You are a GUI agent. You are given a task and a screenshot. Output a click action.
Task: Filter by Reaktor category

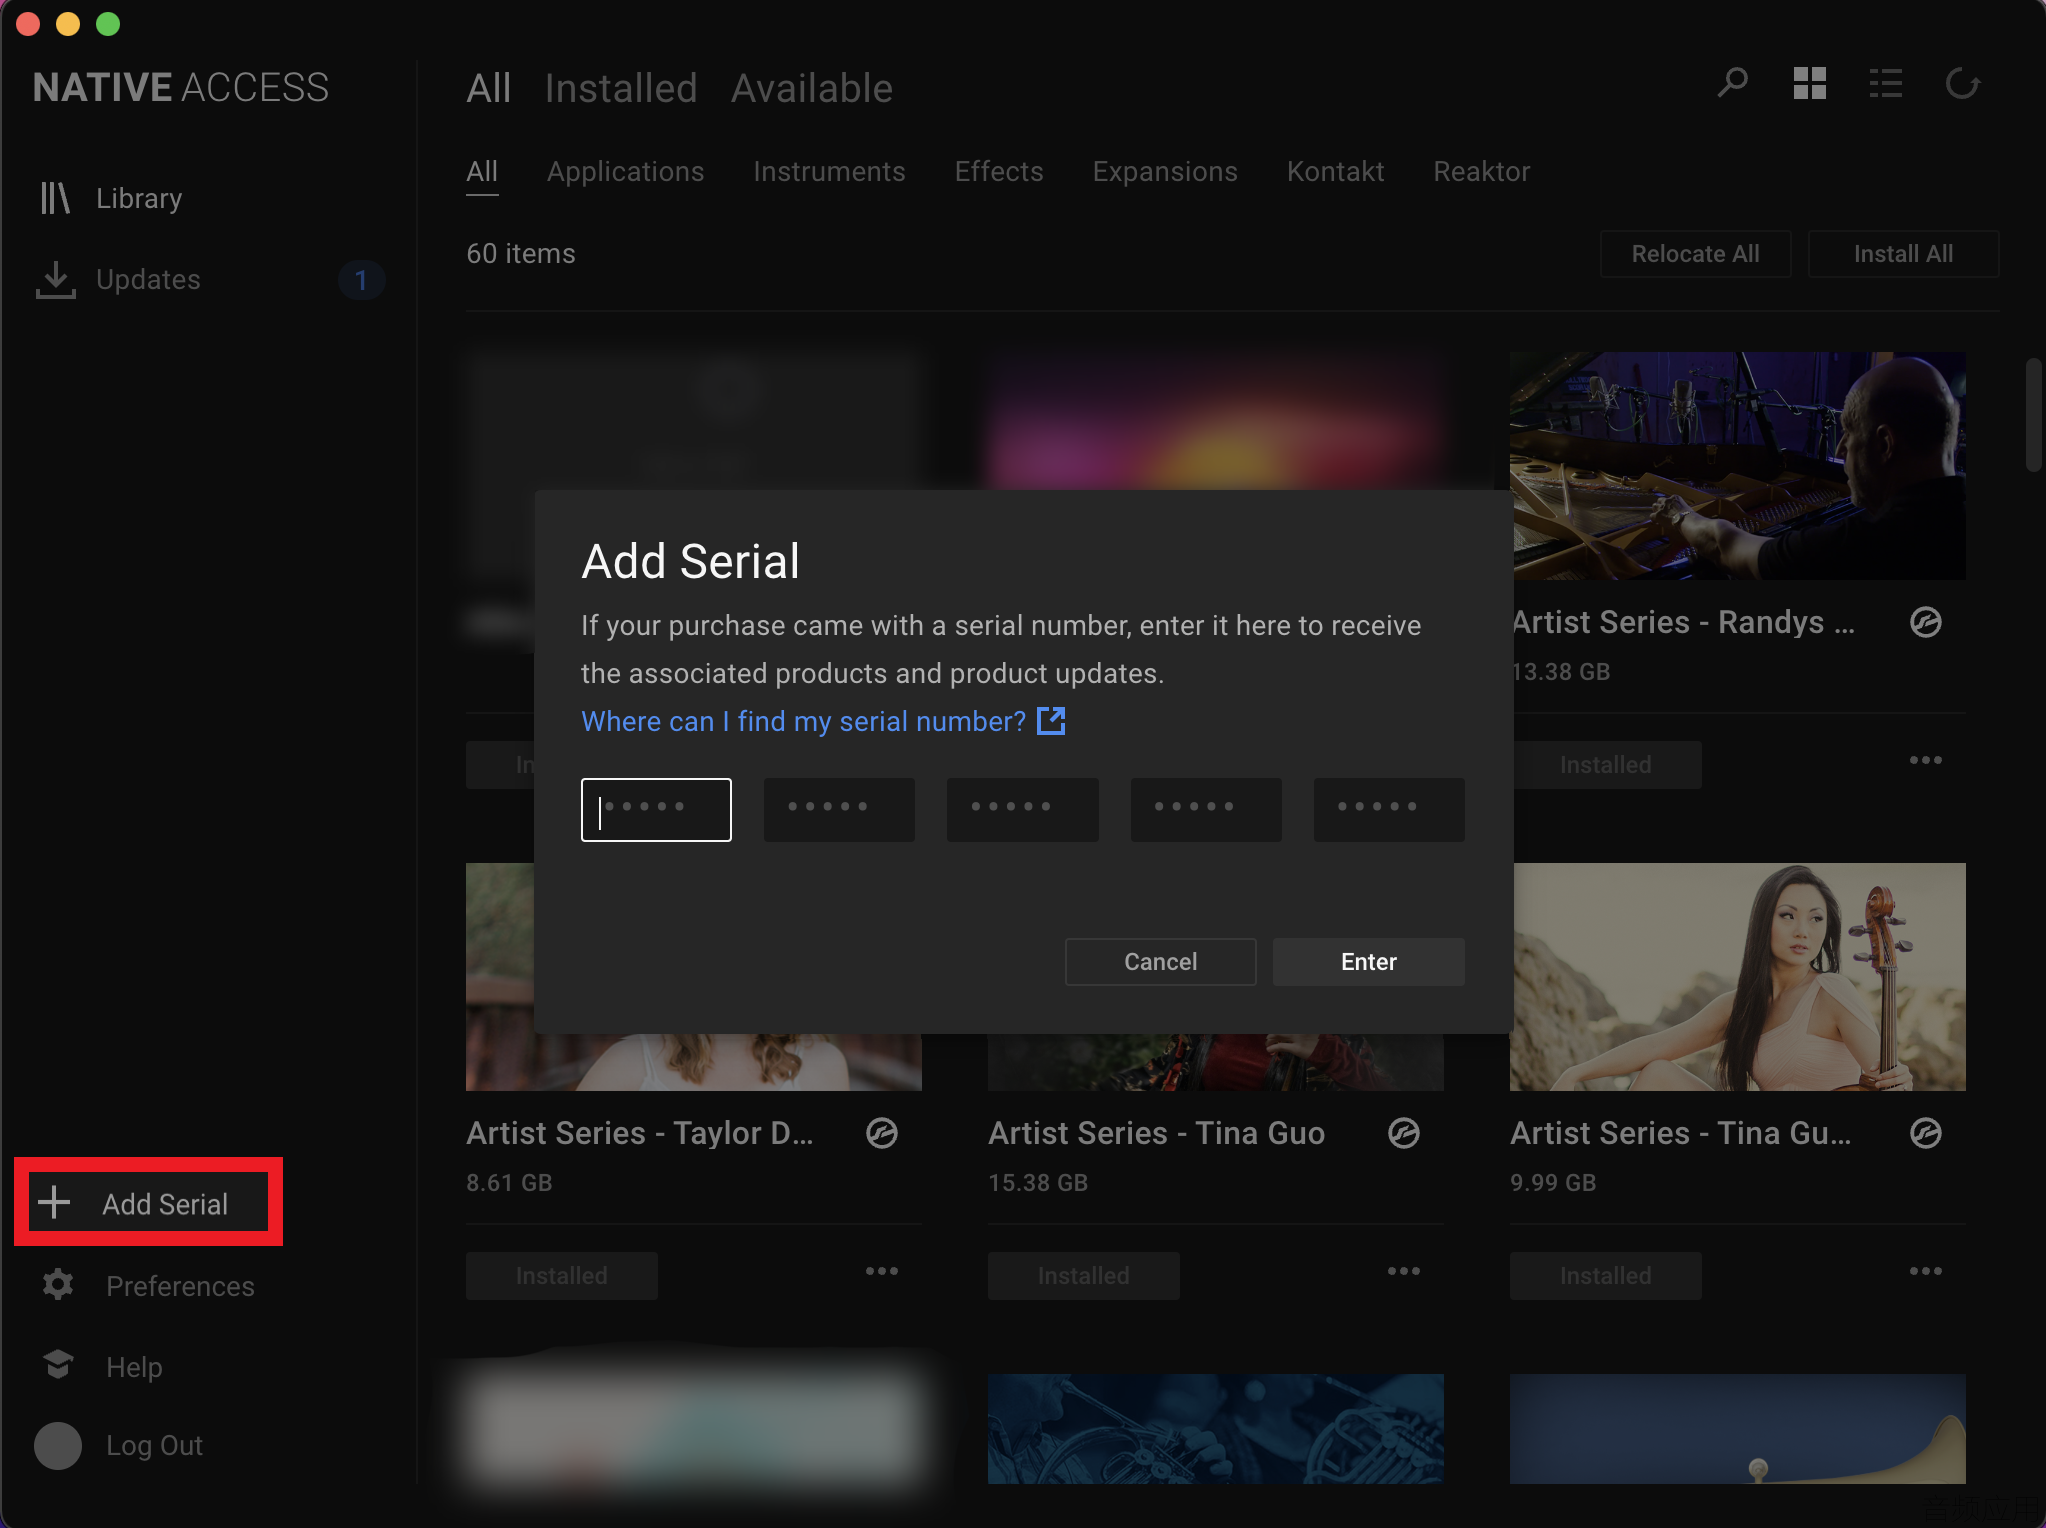pyautogui.click(x=1481, y=172)
